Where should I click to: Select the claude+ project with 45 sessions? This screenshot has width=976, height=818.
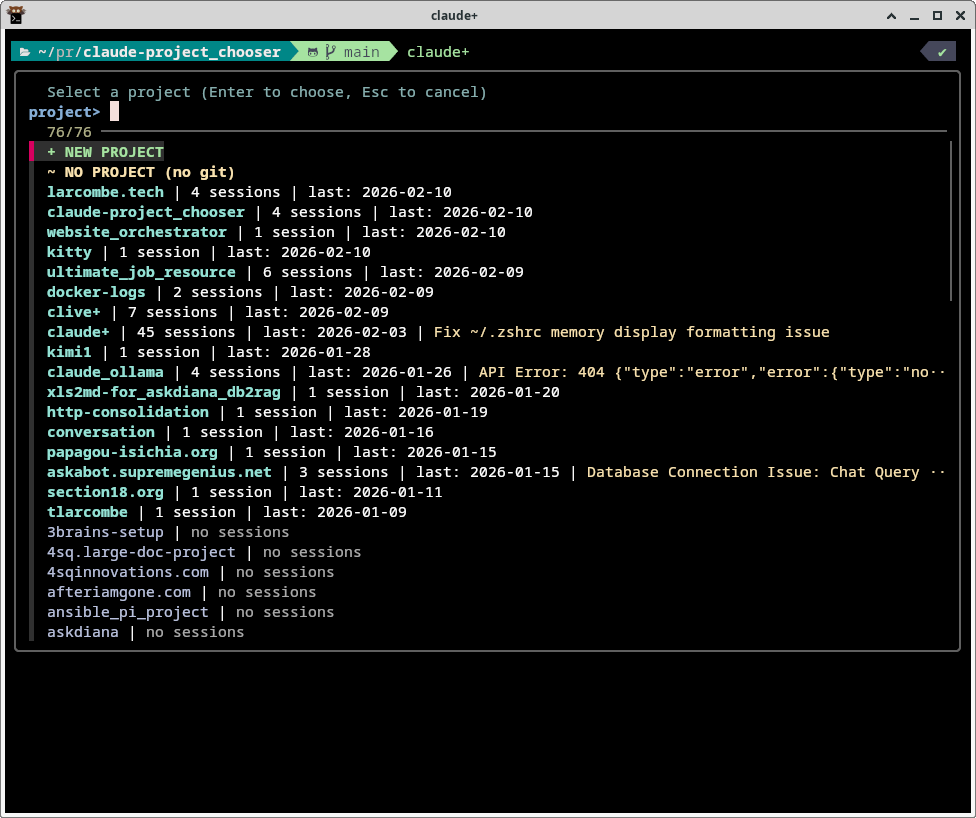tap(78, 332)
